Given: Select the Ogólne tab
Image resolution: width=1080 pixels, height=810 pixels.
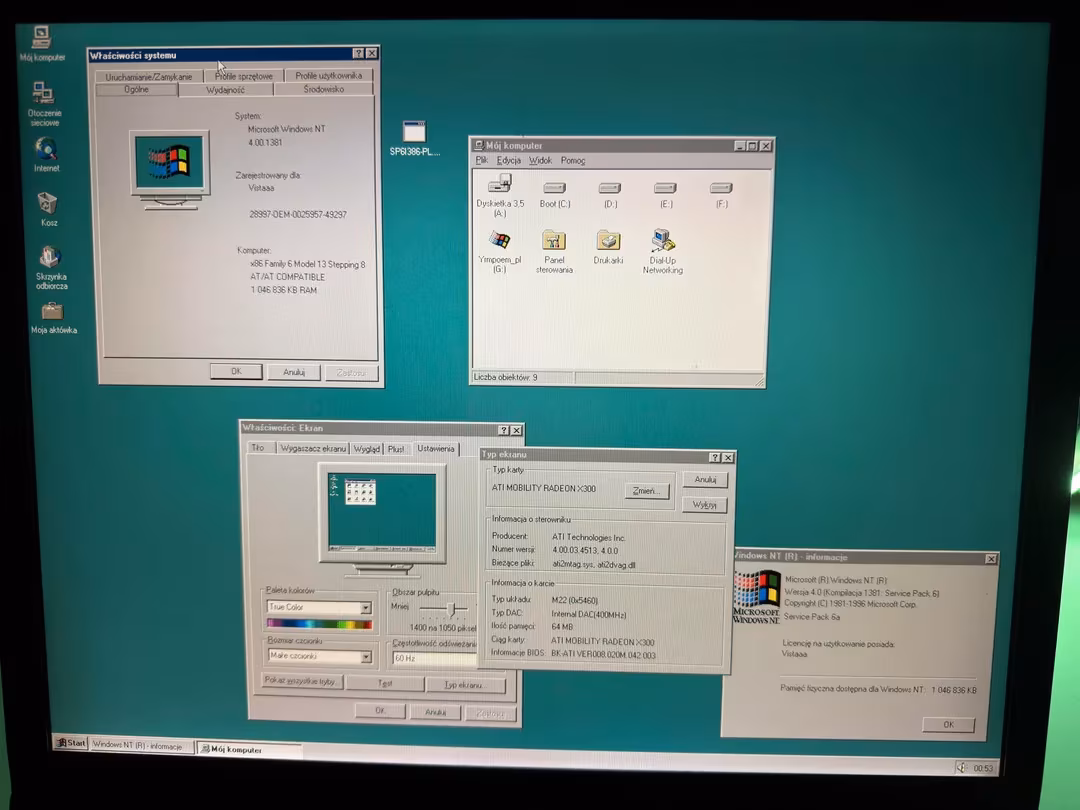Looking at the screenshot, I should coord(136,90).
